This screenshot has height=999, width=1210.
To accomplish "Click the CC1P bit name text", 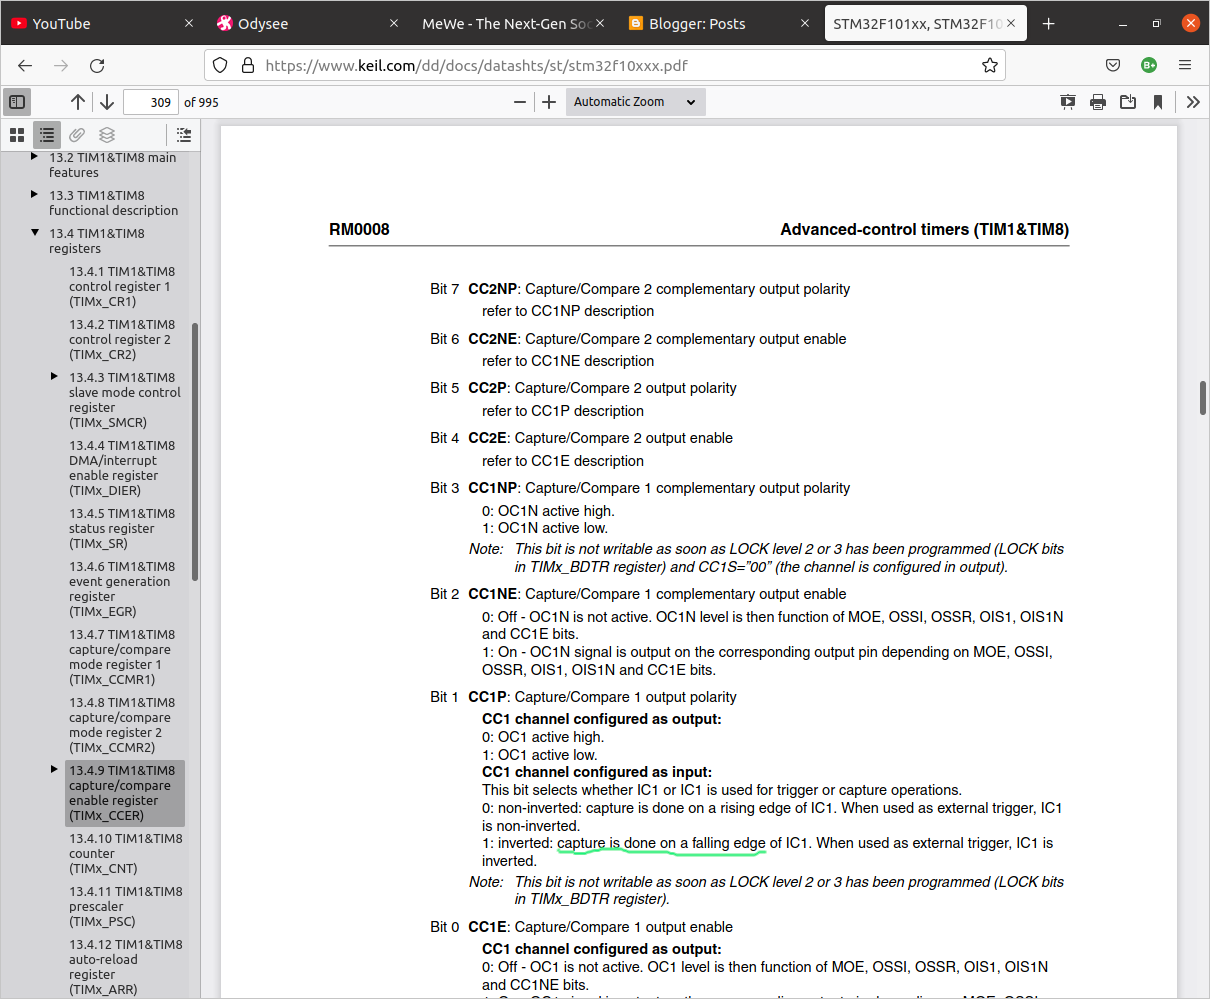I will (488, 697).
